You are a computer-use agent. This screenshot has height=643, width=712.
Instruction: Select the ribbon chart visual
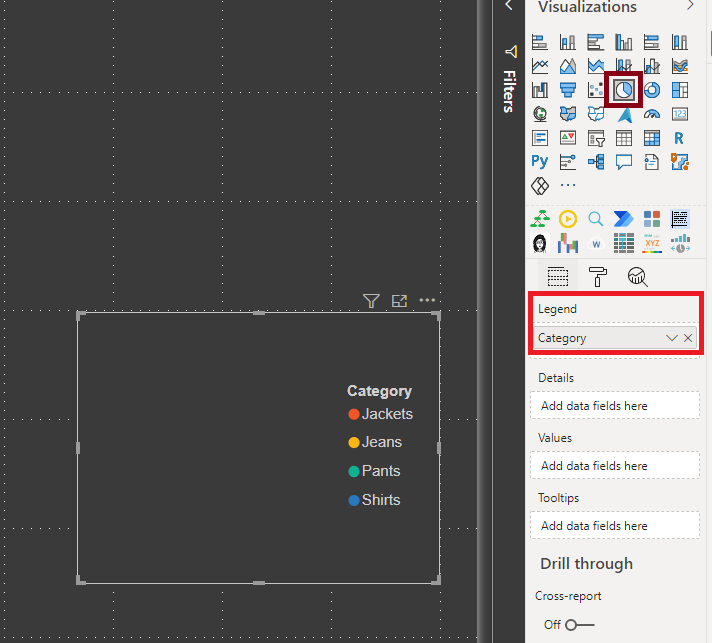point(680,66)
